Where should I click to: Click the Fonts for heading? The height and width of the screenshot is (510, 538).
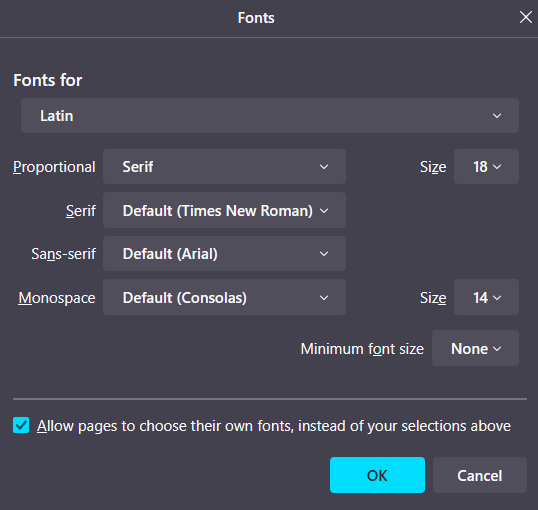pyautogui.click(x=48, y=80)
